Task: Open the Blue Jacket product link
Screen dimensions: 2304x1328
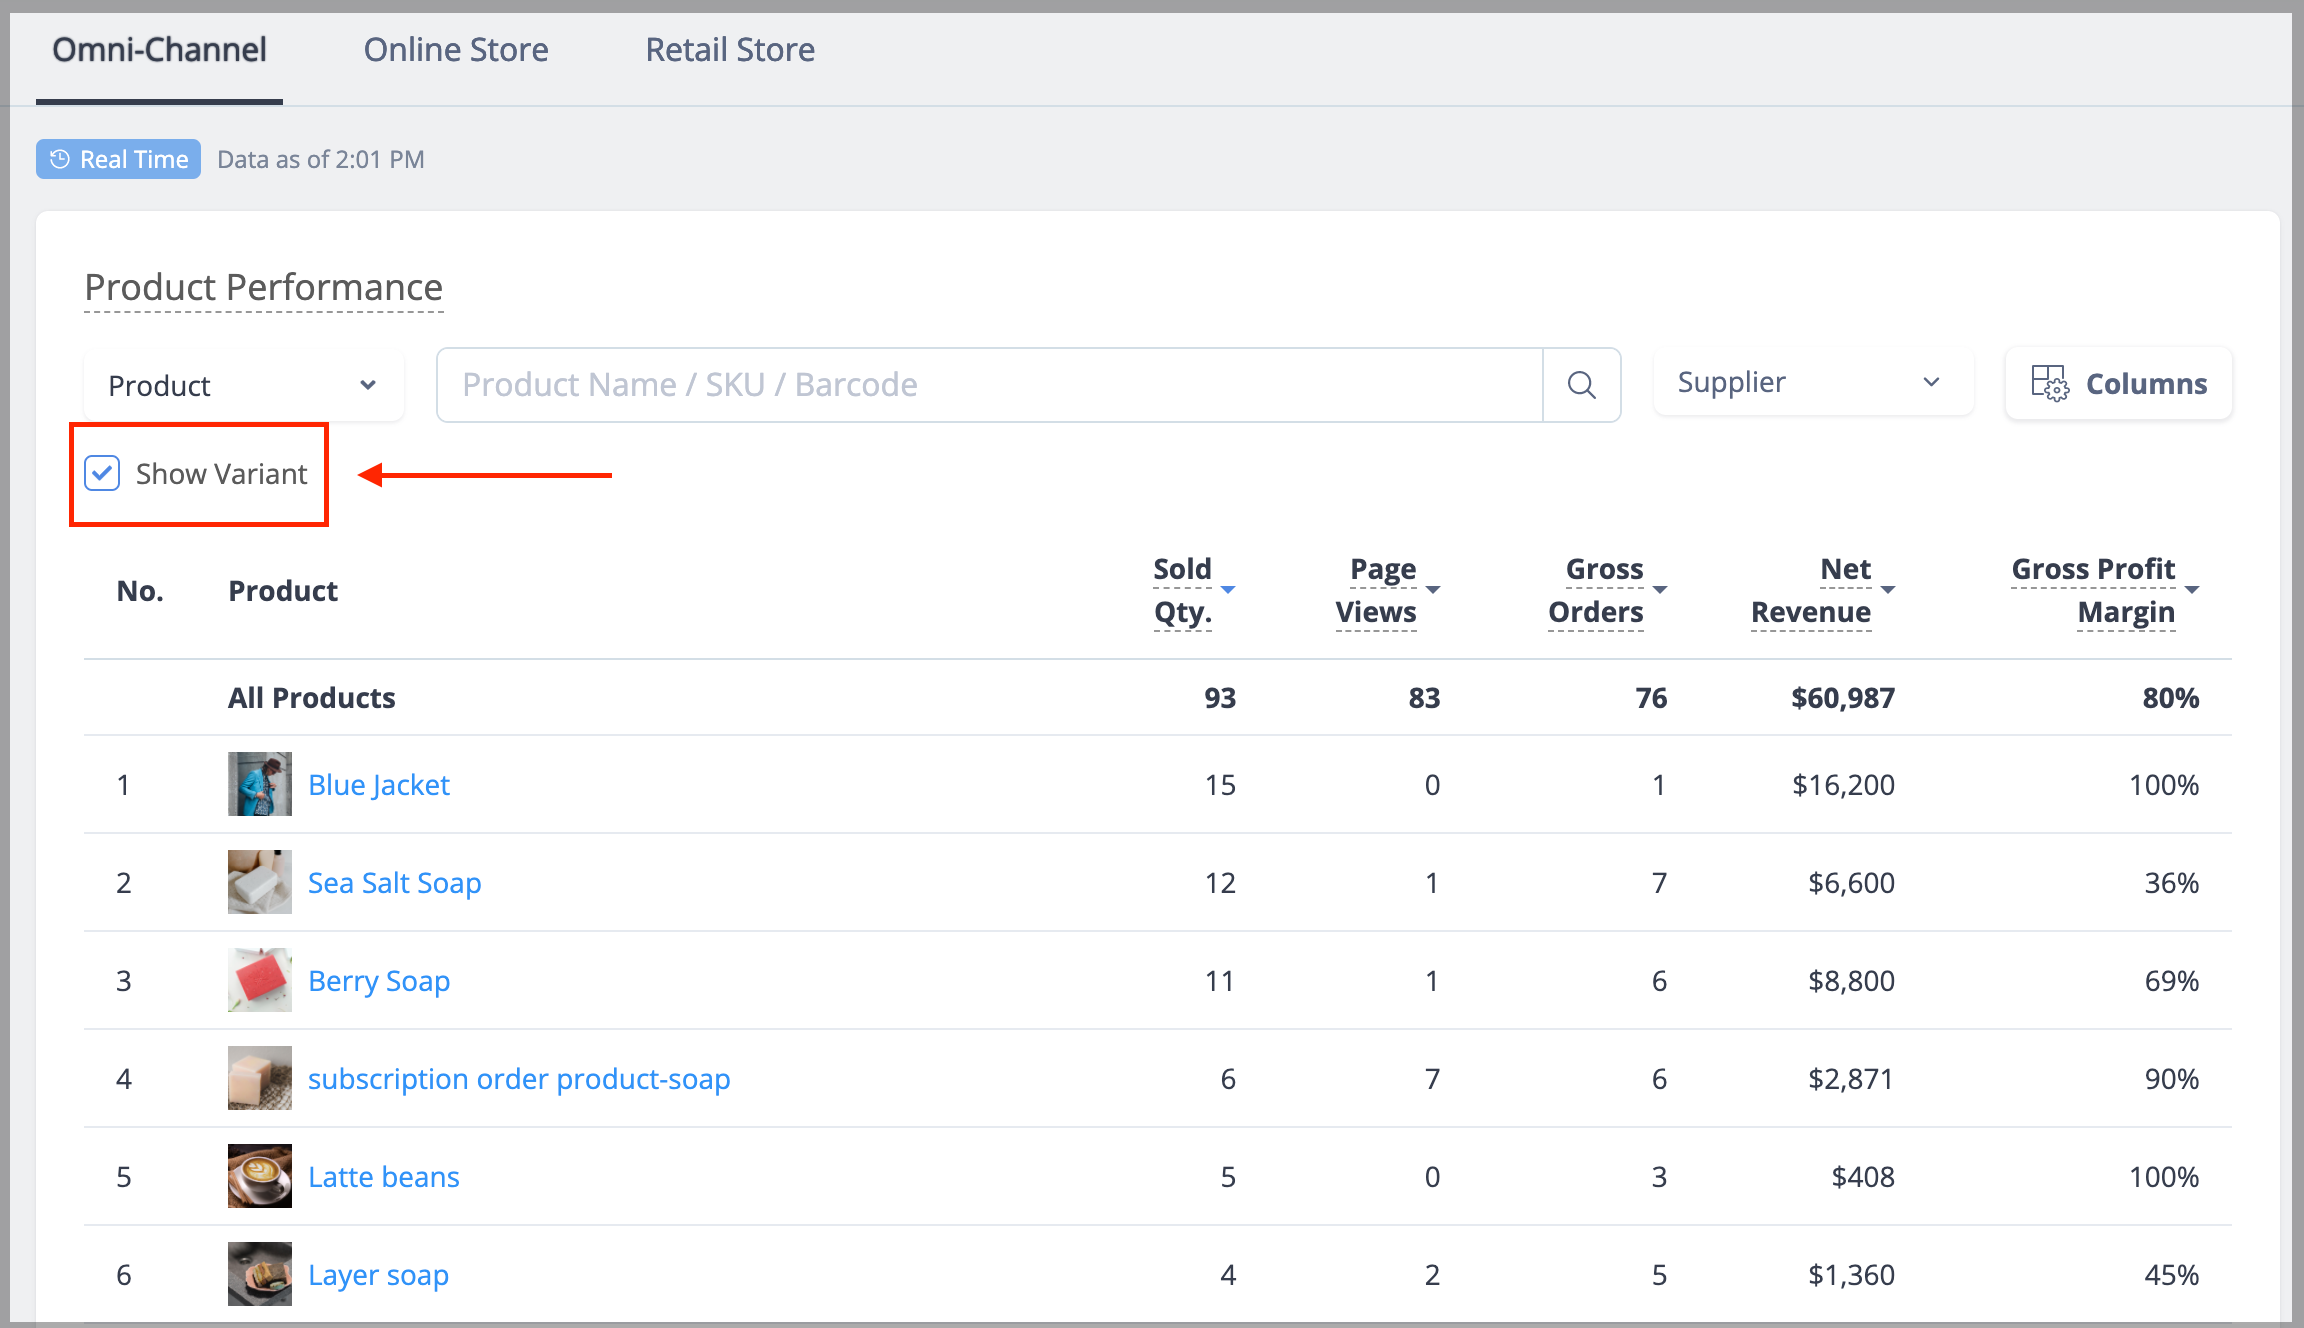Action: coord(379,785)
